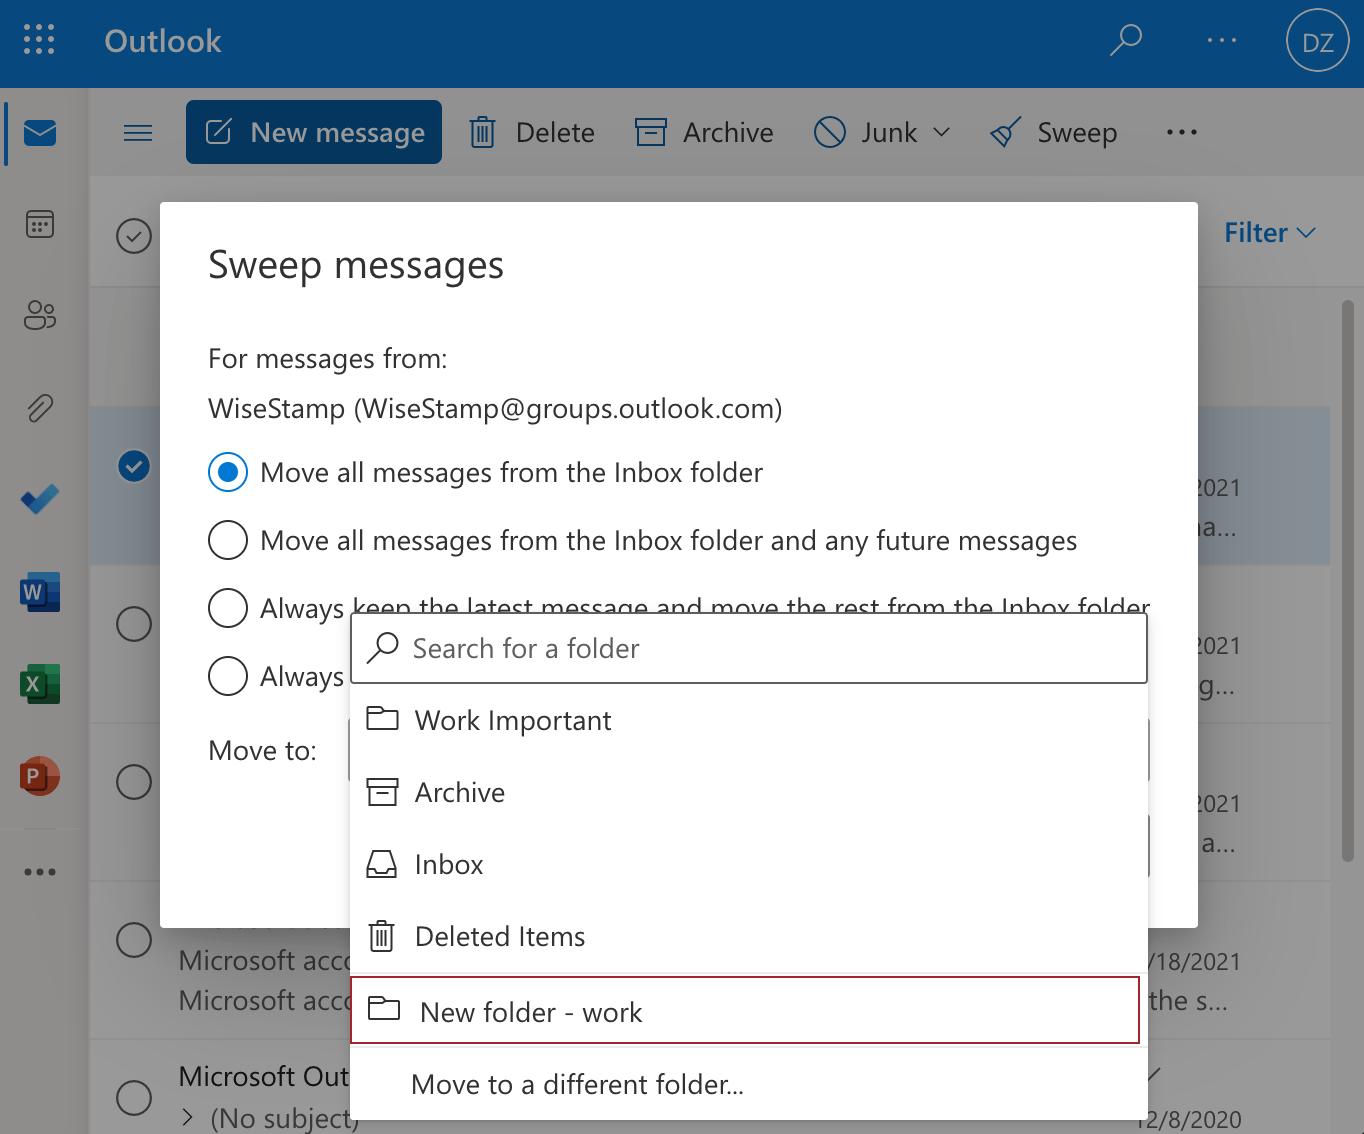This screenshot has width=1364, height=1134.
Task: Click 'Move to a different folder...'
Action: coord(577,1085)
